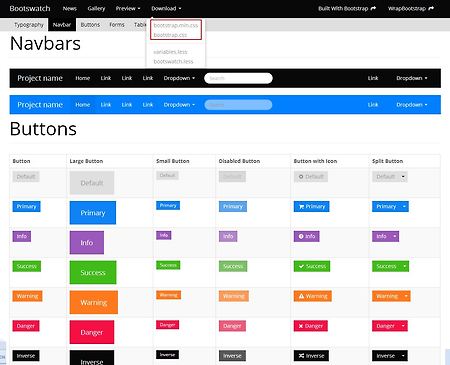The image size is (450, 365).
Task: Click the normal Default button
Action: 26,176
